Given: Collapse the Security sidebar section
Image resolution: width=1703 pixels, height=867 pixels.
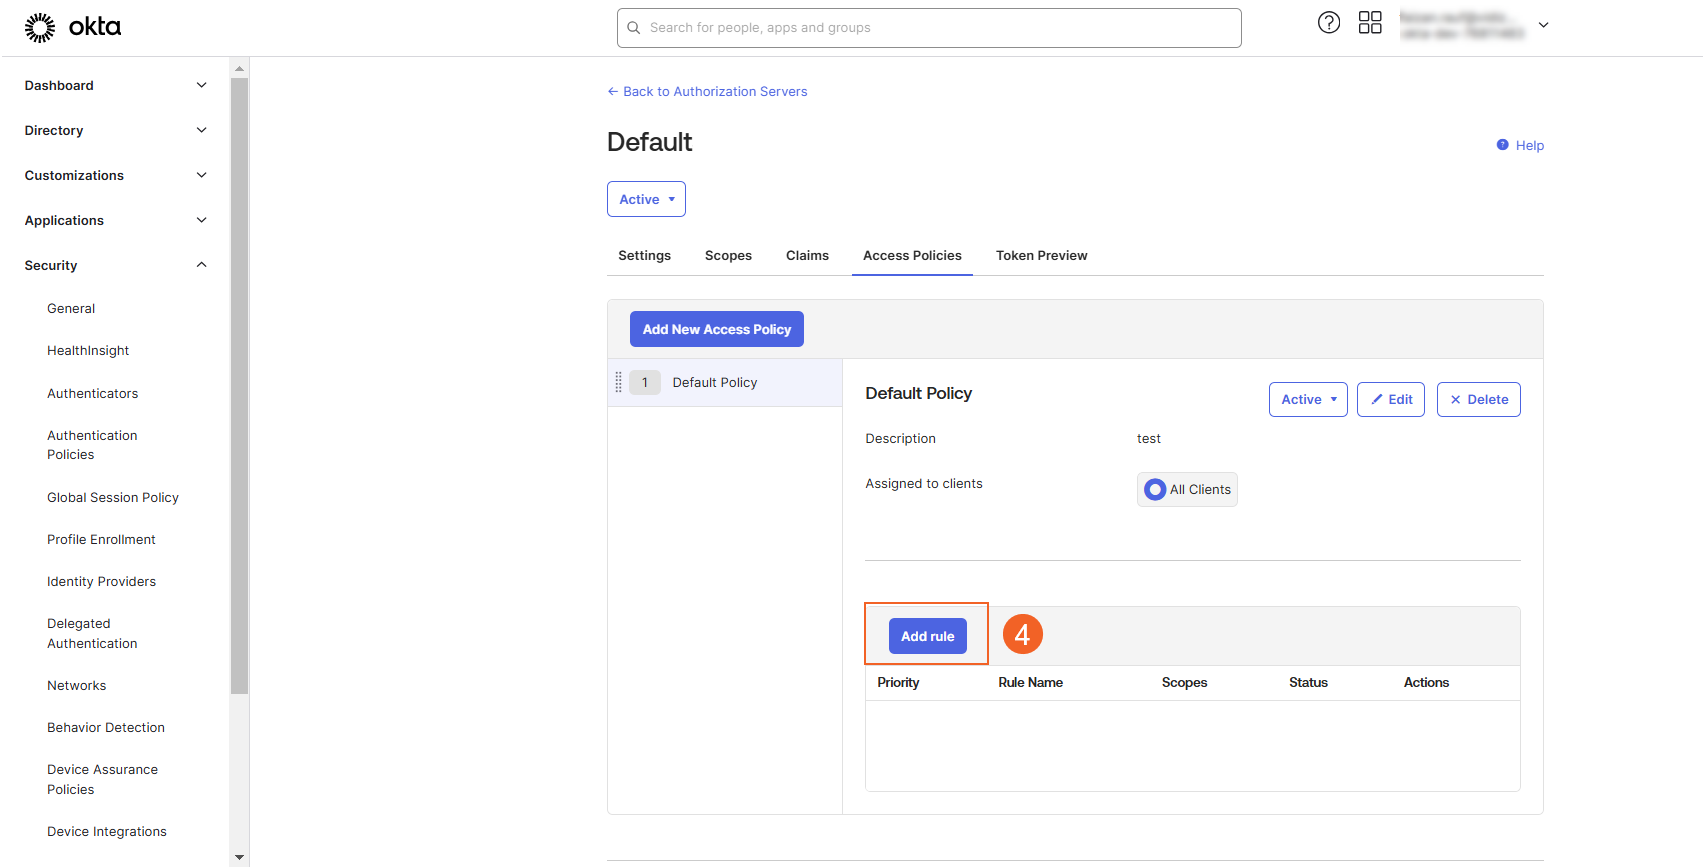Looking at the screenshot, I should click(201, 266).
